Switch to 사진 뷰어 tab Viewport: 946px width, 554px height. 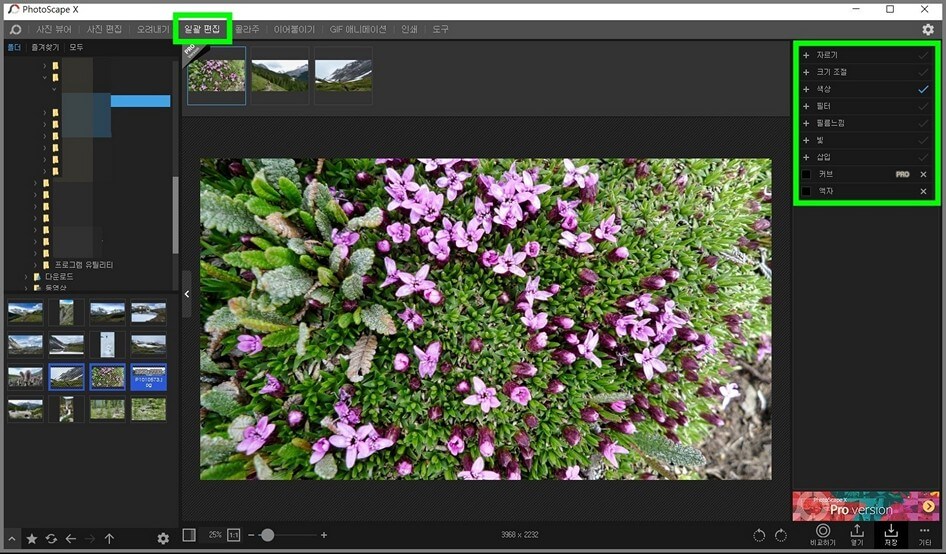click(x=54, y=30)
